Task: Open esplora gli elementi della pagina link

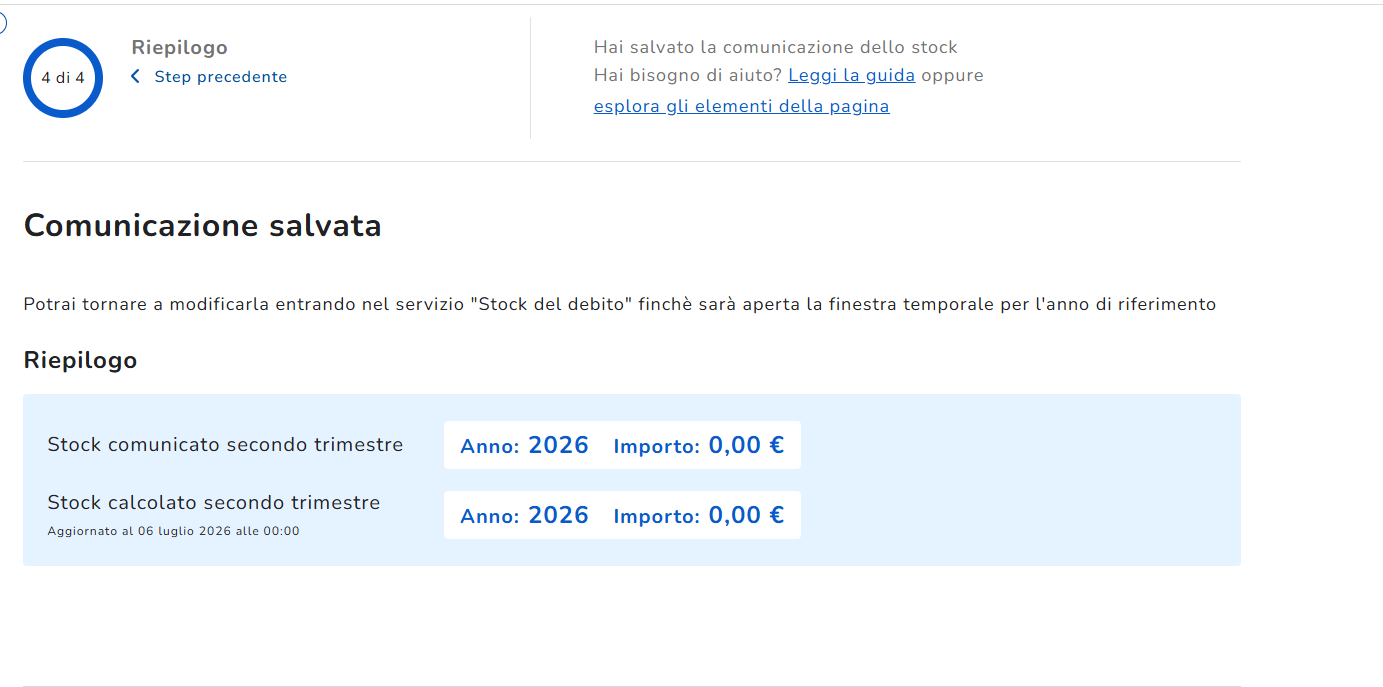Action: point(741,106)
